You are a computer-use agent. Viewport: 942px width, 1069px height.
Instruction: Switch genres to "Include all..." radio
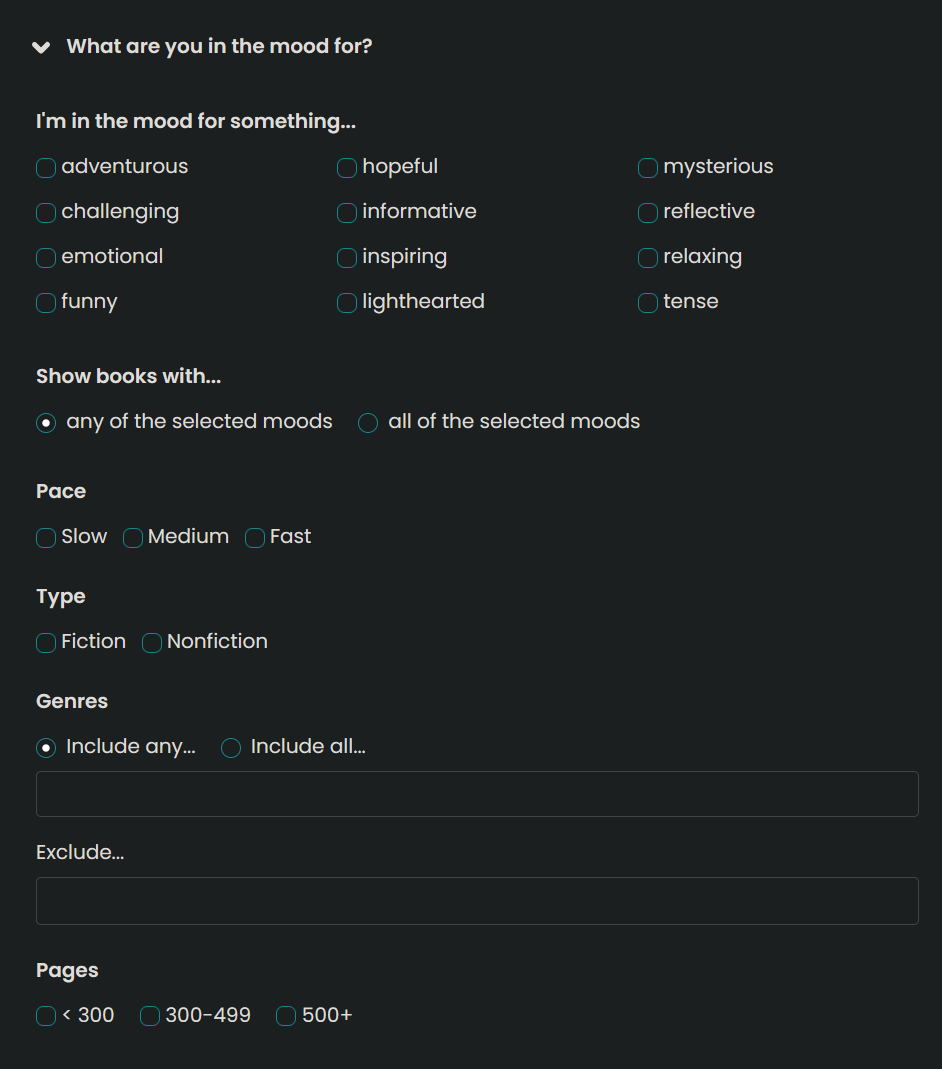[x=231, y=748]
